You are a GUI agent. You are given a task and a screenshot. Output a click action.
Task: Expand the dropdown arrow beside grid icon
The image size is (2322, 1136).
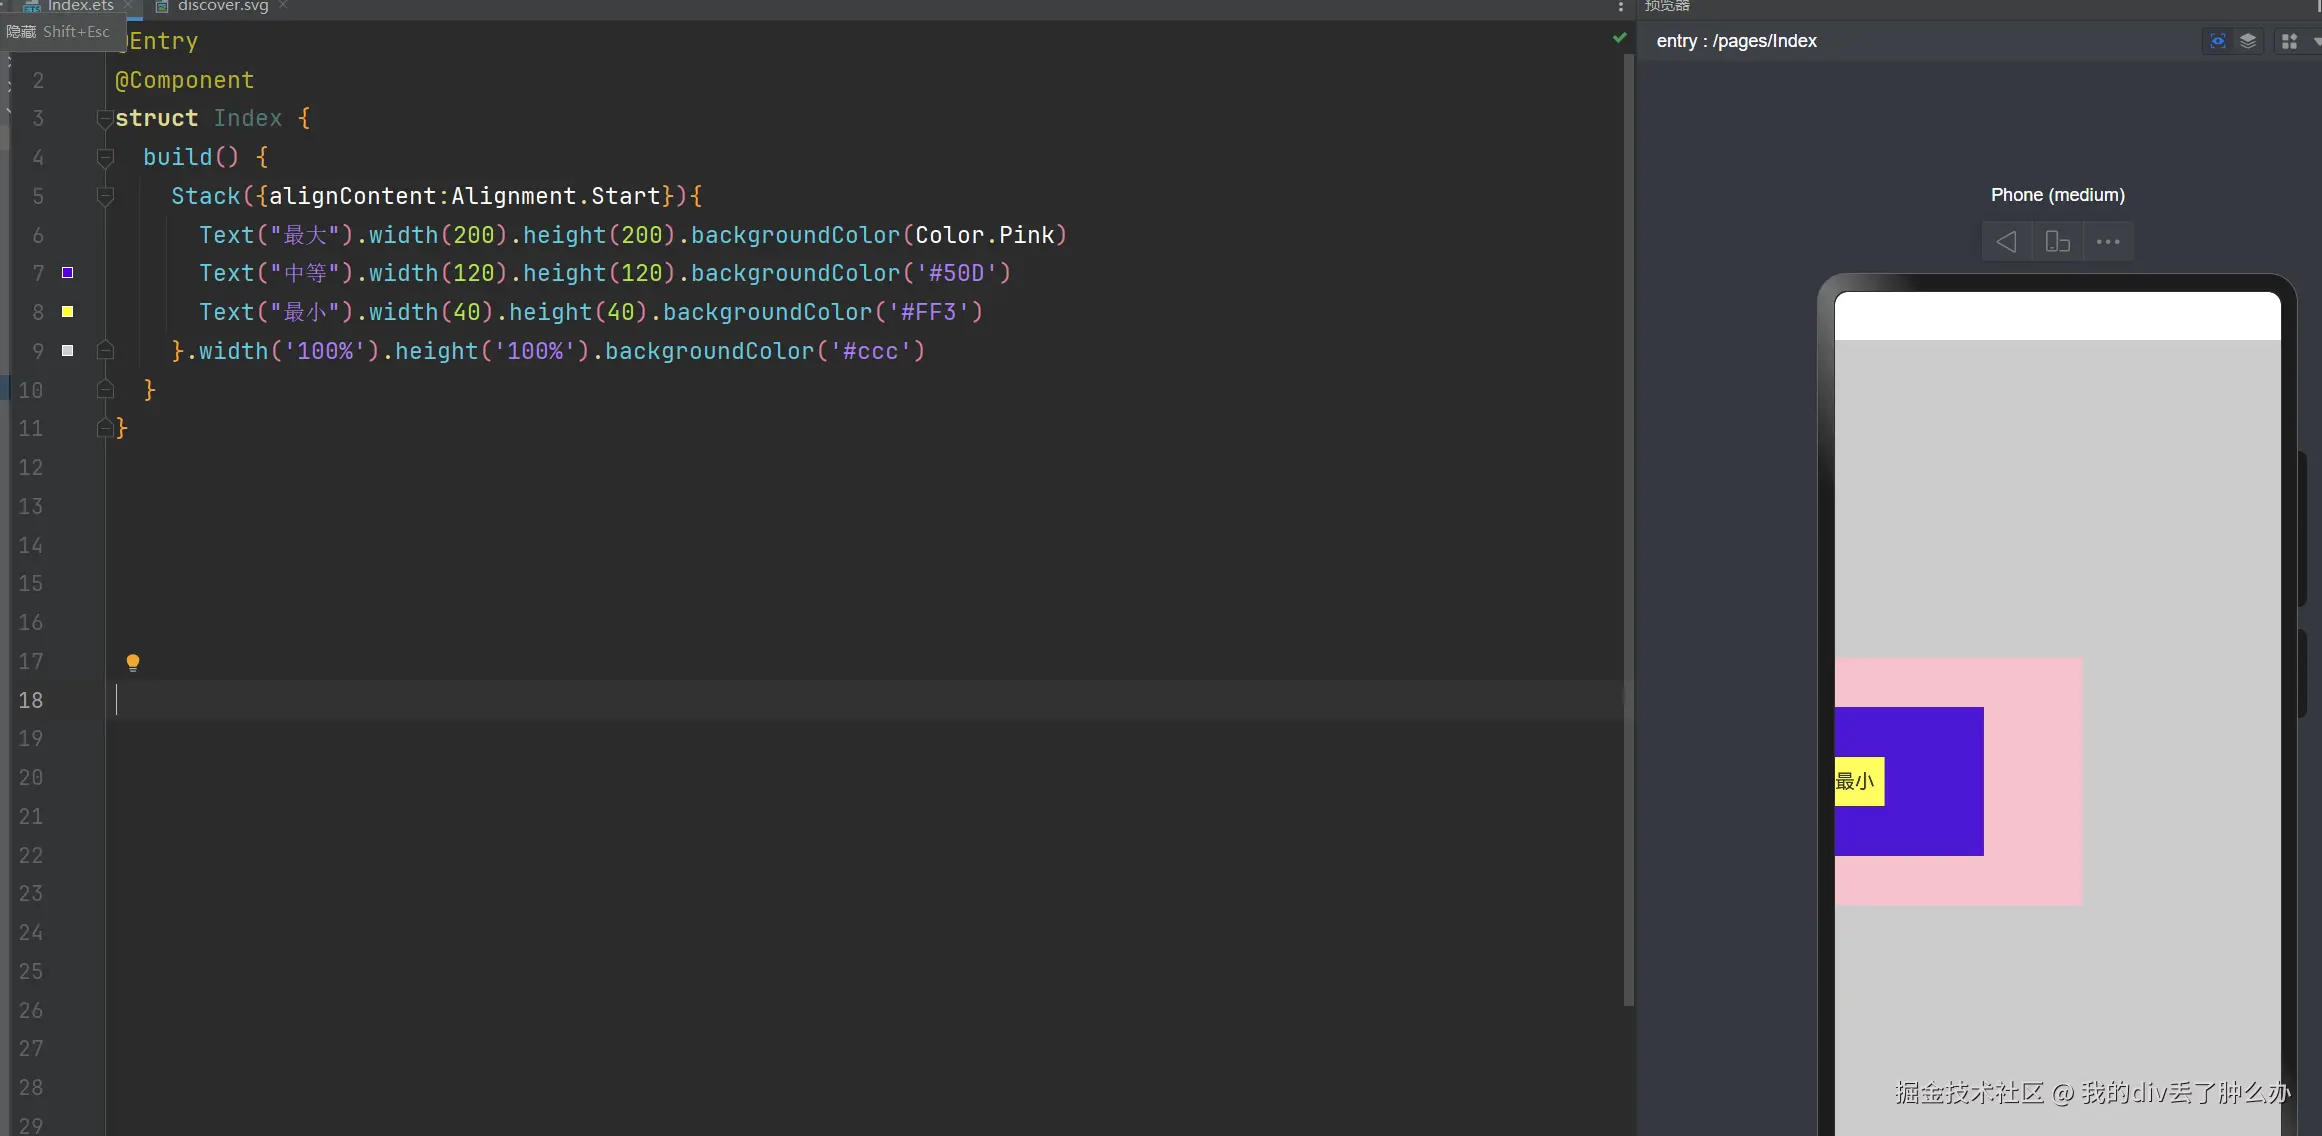(x=2316, y=41)
